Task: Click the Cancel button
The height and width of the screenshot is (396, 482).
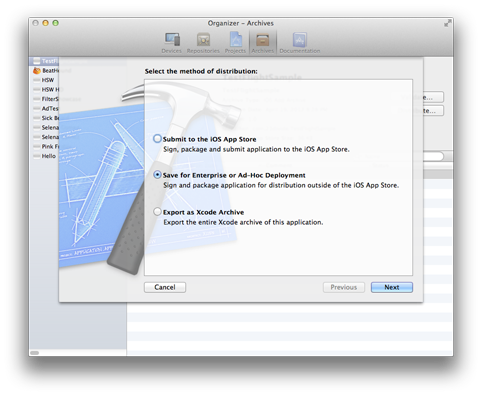Action: pos(165,287)
